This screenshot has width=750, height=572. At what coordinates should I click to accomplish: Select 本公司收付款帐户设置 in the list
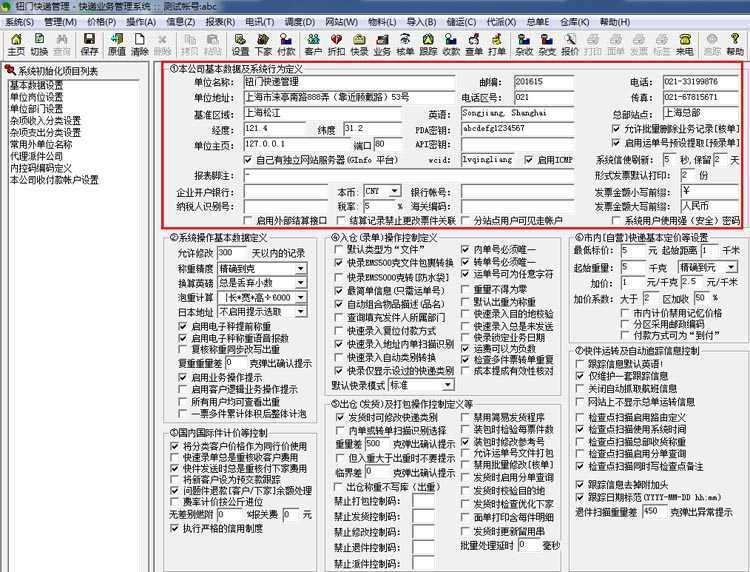coord(54,180)
